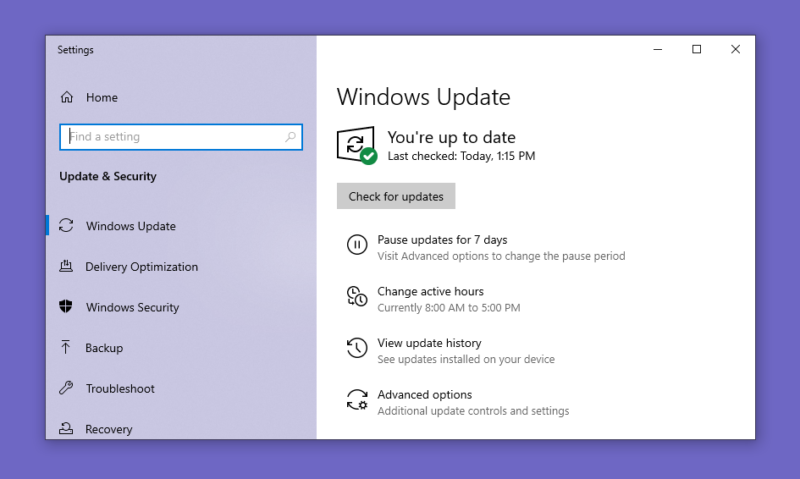The width and height of the screenshot is (800, 479).
Task: Click the Troubleshoot wrench icon
Action: click(66, 388)
